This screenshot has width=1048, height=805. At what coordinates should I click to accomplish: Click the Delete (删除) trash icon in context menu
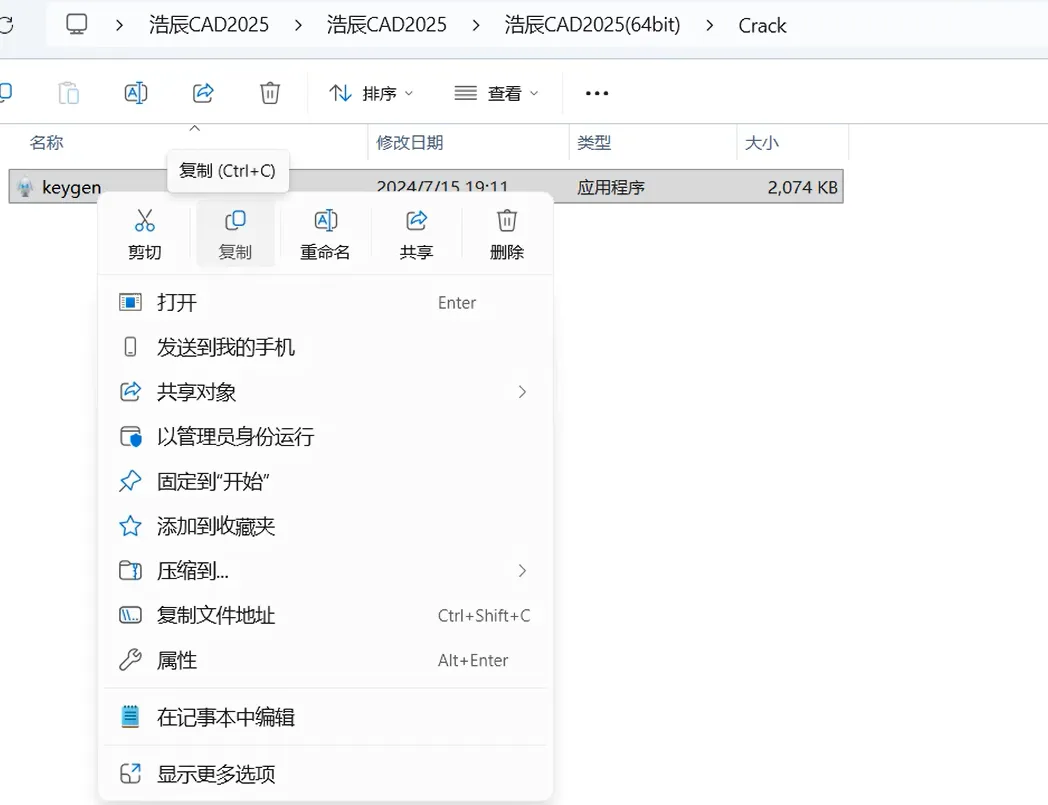click(507, 220)
